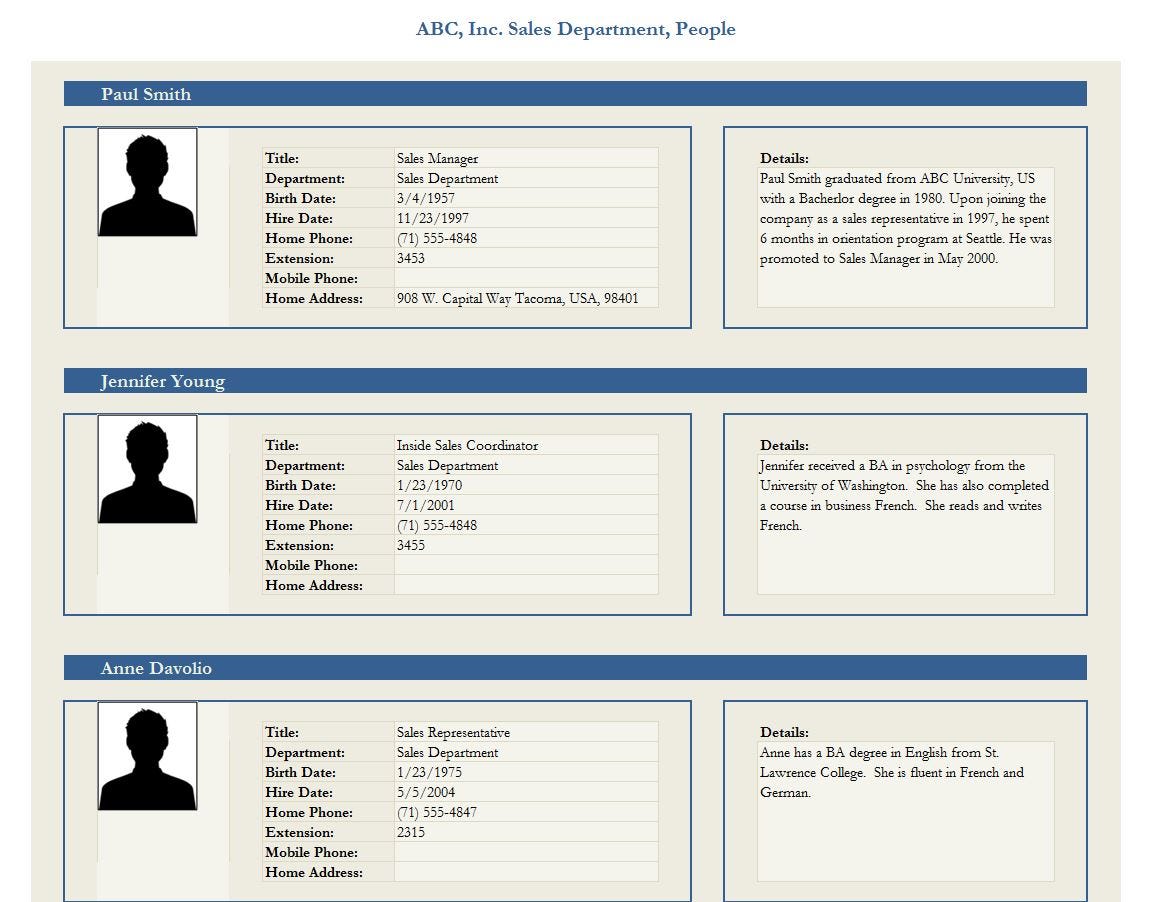Select the Anne Davolio header bar
This screenshot has height=902, width=1150.
tap(575, 667)
